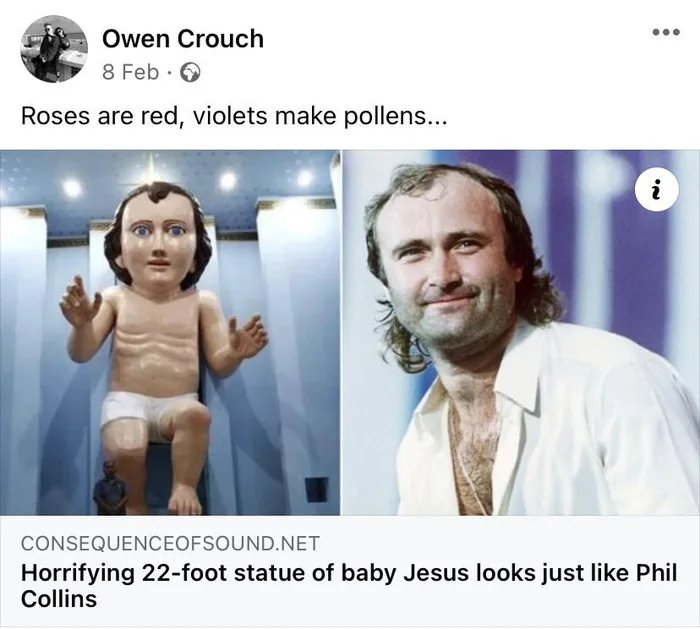Click the Owen Crouch name link
700x629 pixels.
tap(182, 39)
